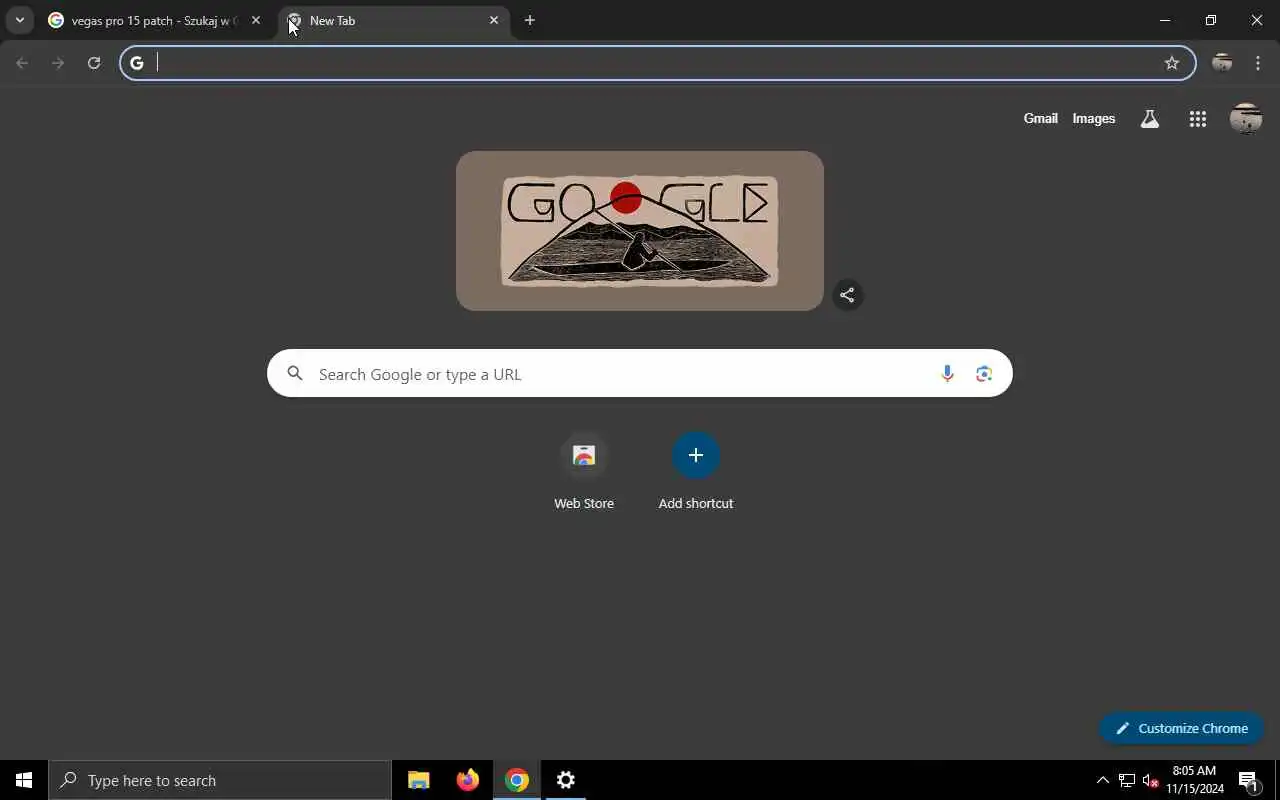Open Chrome profile avatar in toolbar
1280x800 pixels.
(x=1221, y=63)
